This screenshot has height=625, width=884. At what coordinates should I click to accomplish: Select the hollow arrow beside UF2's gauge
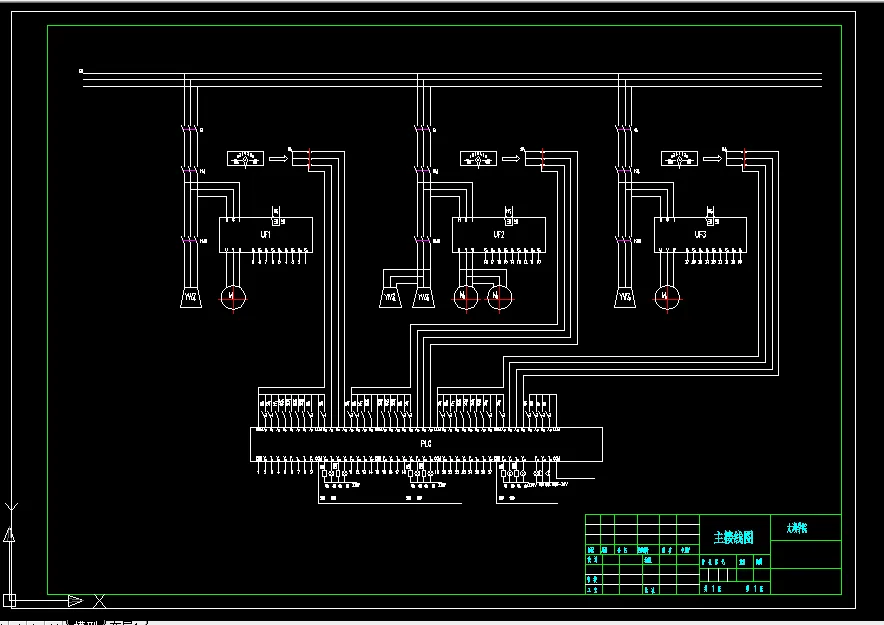click(x=511, y=158)
